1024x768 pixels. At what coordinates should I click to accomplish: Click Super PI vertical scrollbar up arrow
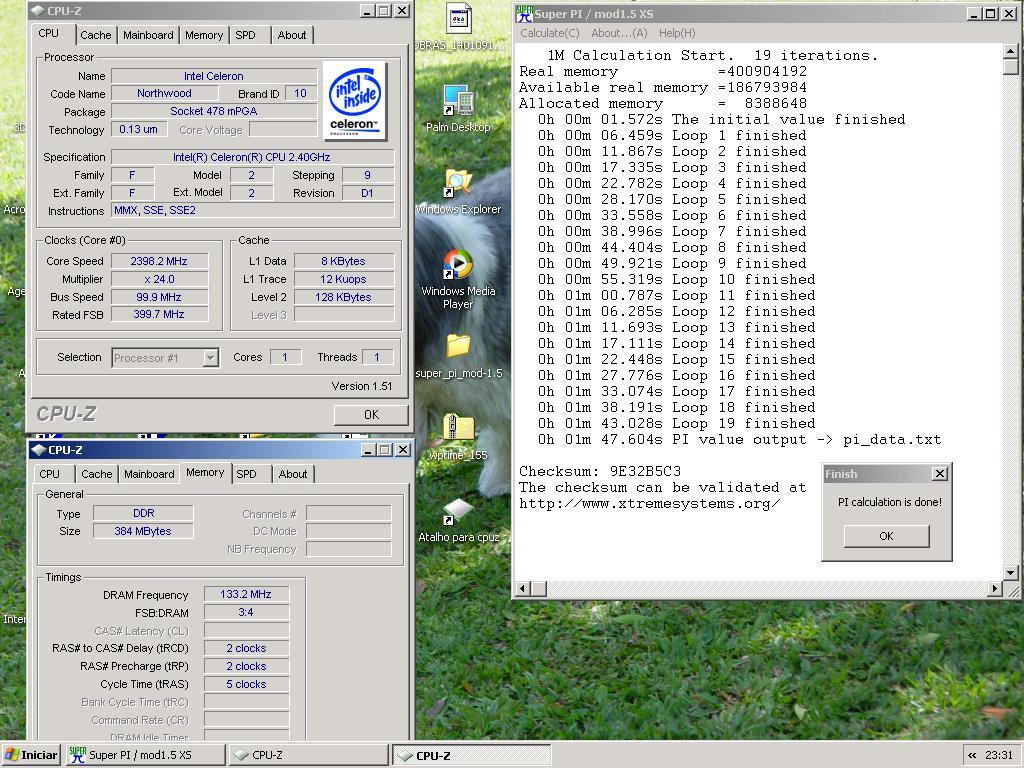pos(1010,52)
